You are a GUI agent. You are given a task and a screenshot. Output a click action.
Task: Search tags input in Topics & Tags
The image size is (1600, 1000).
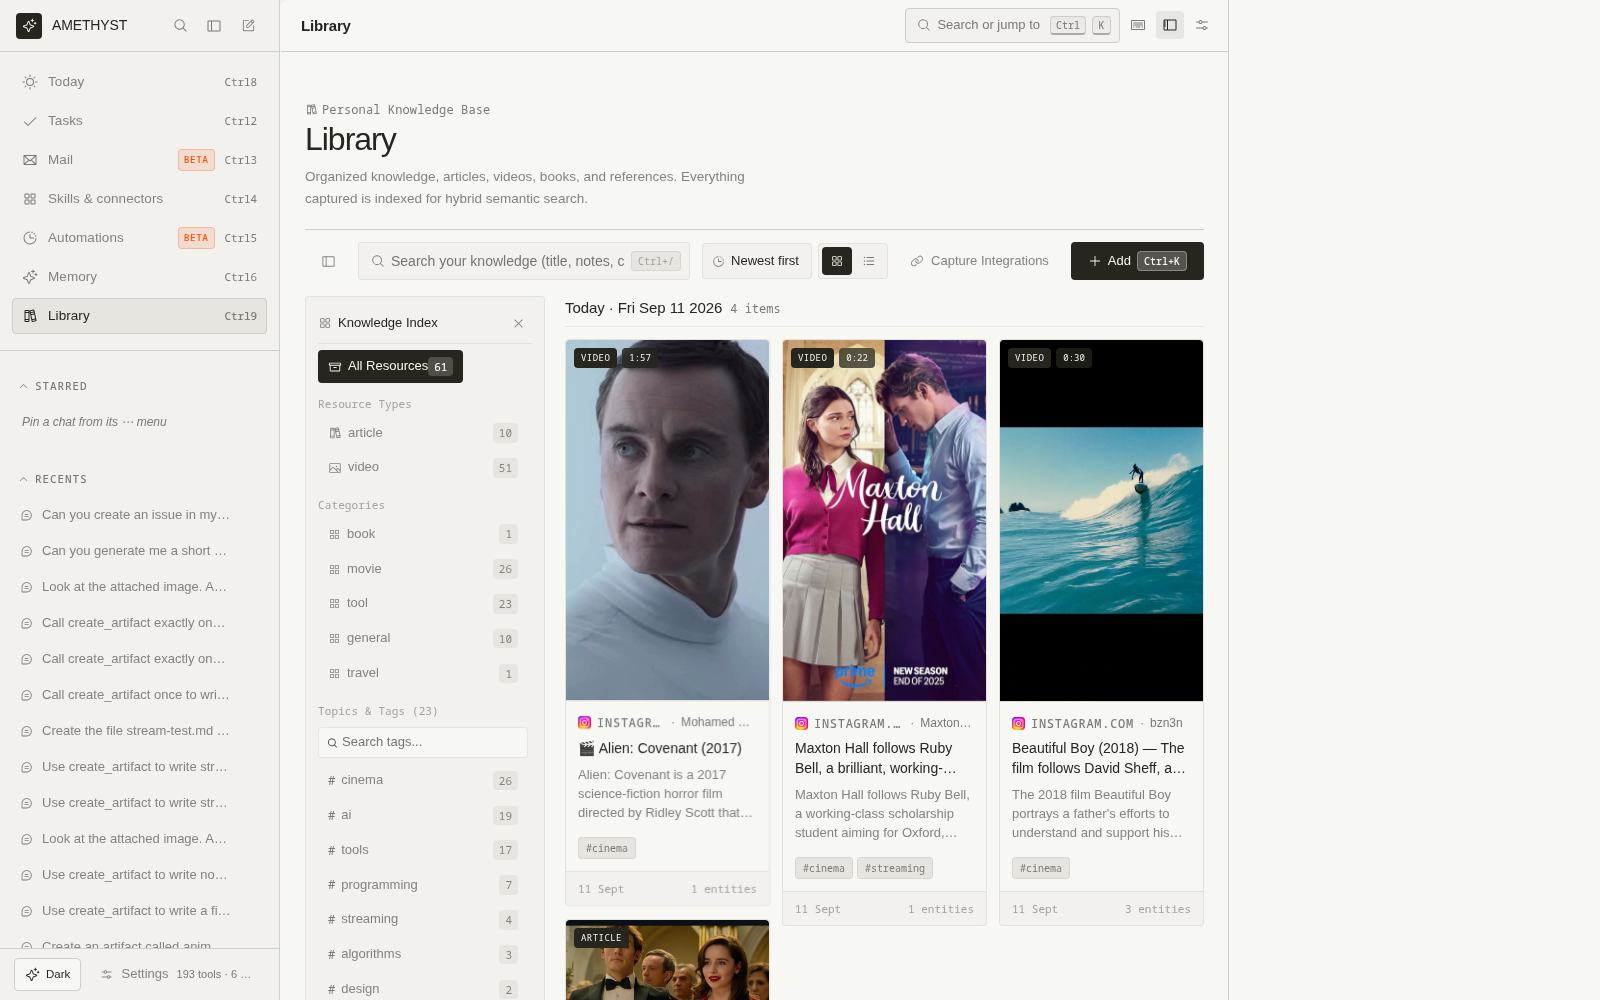pyautogui.click(x=423, y=742)
